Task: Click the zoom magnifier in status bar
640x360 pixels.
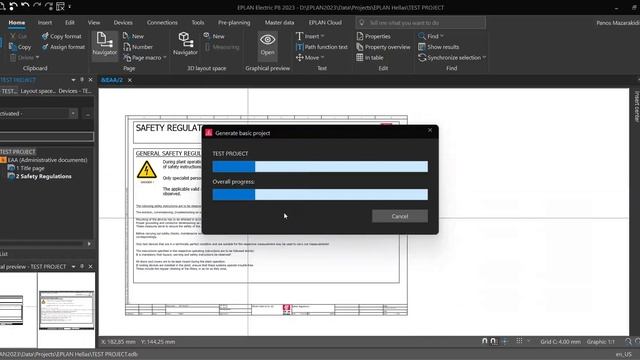Action: tap(628, 341)
